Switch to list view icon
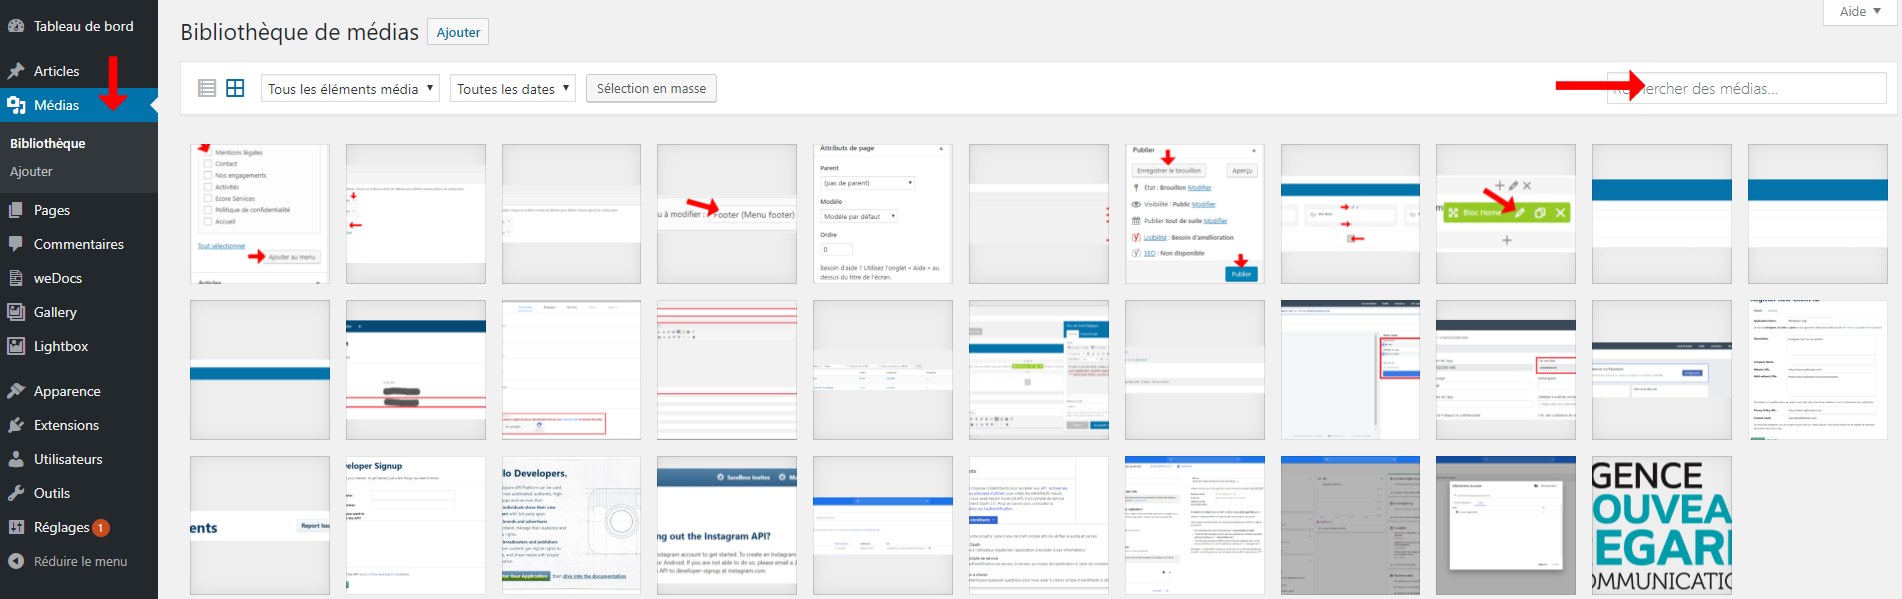The image size is (1902, 599). coord(207,88)
